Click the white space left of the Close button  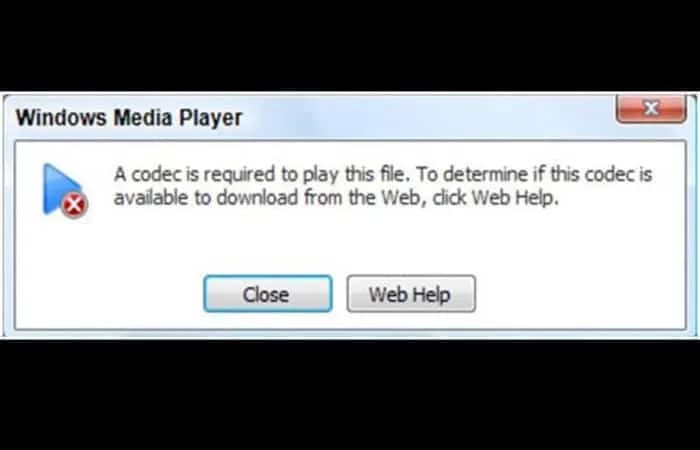pos(109,294)
